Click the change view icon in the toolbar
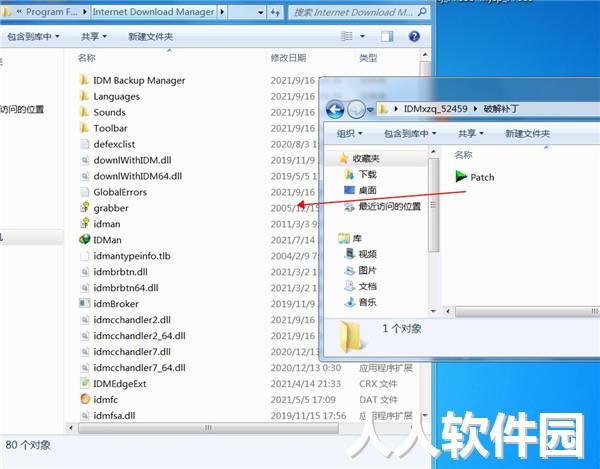Image resolution: width=600 pixels, height=469 pixels. [347, 36]
